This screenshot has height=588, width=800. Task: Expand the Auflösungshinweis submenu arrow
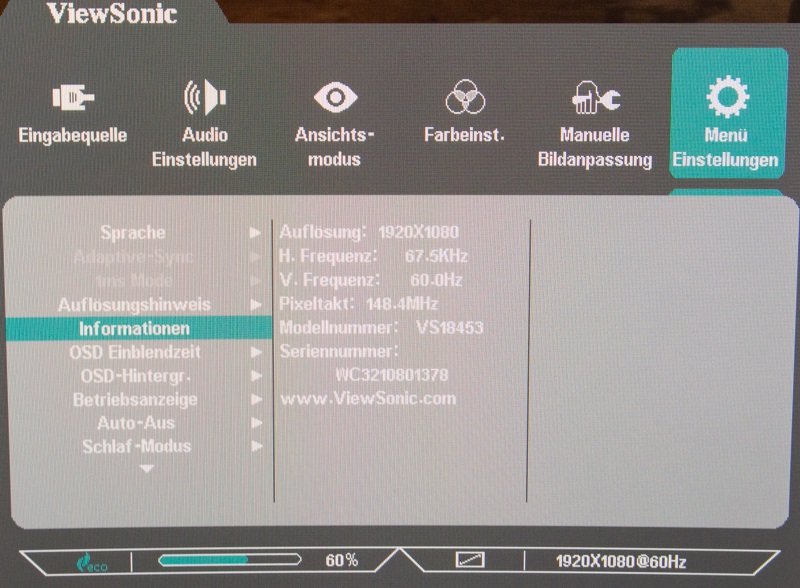click(x=256, y=305)
